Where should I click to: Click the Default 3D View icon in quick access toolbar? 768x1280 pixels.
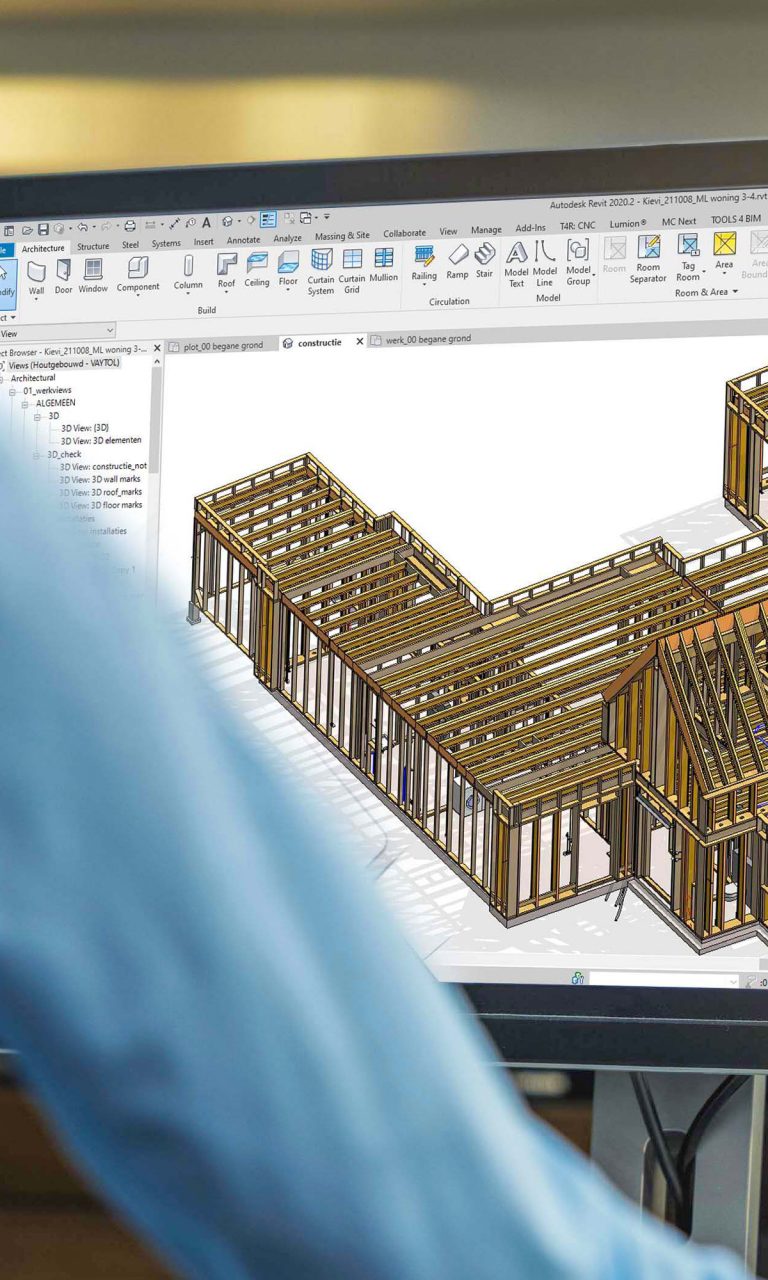click(x=227, y=221)
